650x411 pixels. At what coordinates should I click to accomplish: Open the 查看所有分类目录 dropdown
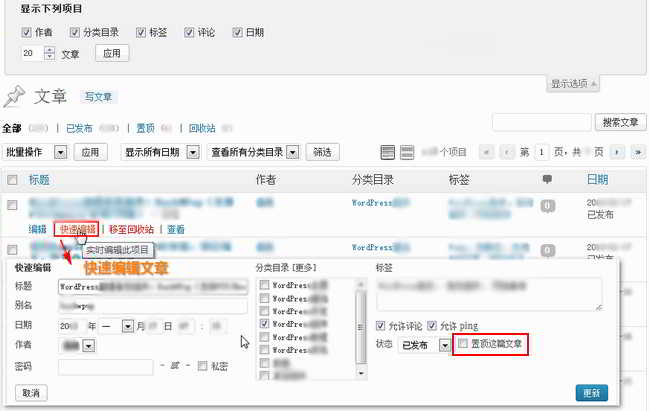[253, 152]
